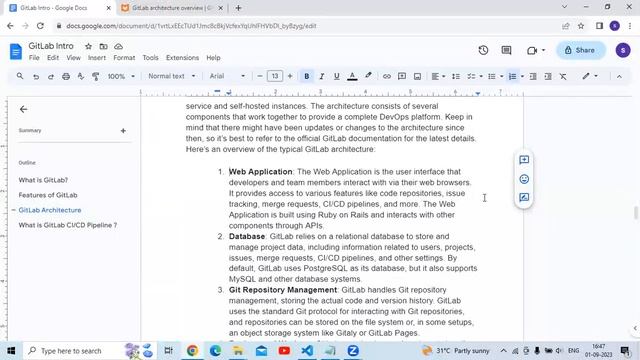Toggle the bulleted list button

click(x=492, y=76)
